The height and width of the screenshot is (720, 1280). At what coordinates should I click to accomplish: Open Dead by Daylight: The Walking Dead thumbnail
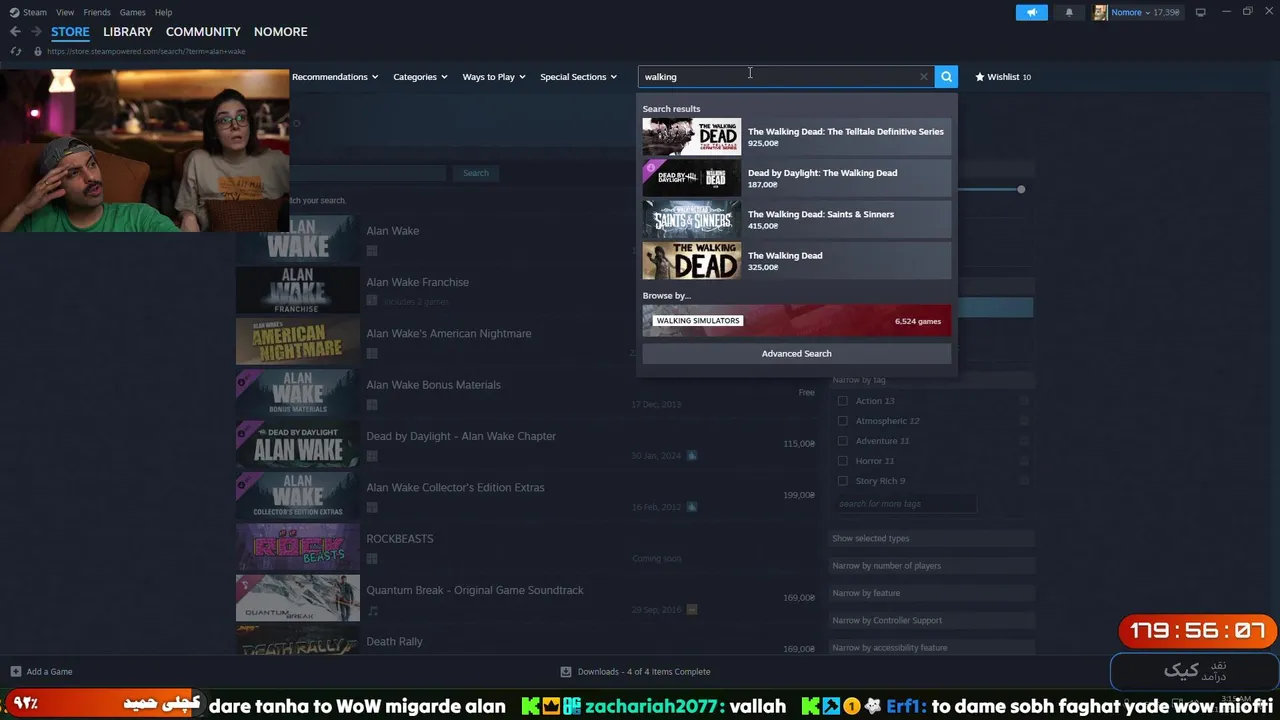(x=692, y=178)
